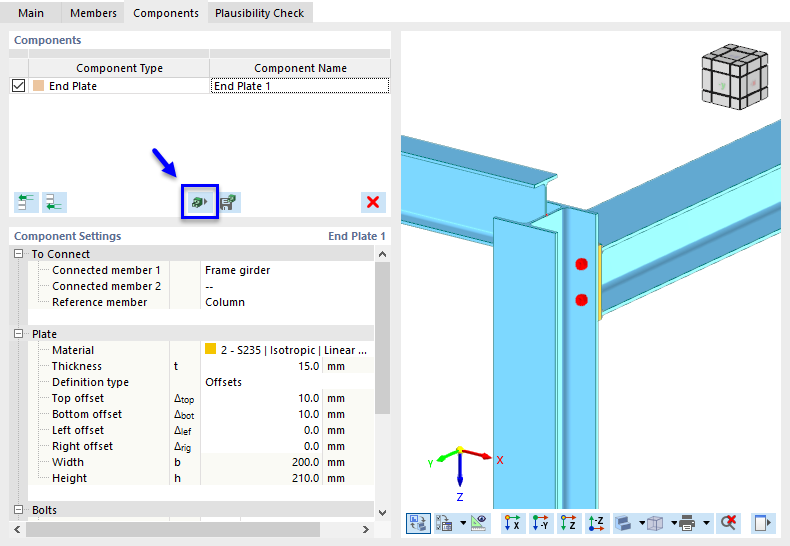790x546 pixels.
Task: Click the horizontal scrollbar right arrow
Action: tap(366, 529)
